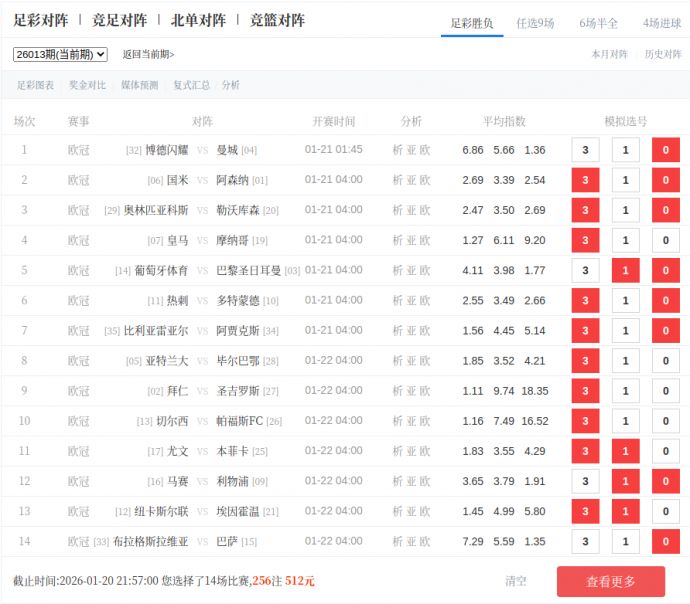This screenshot has height=604, width=690.
Task: Open the 4场进球 tab
Action: point(661,23)
